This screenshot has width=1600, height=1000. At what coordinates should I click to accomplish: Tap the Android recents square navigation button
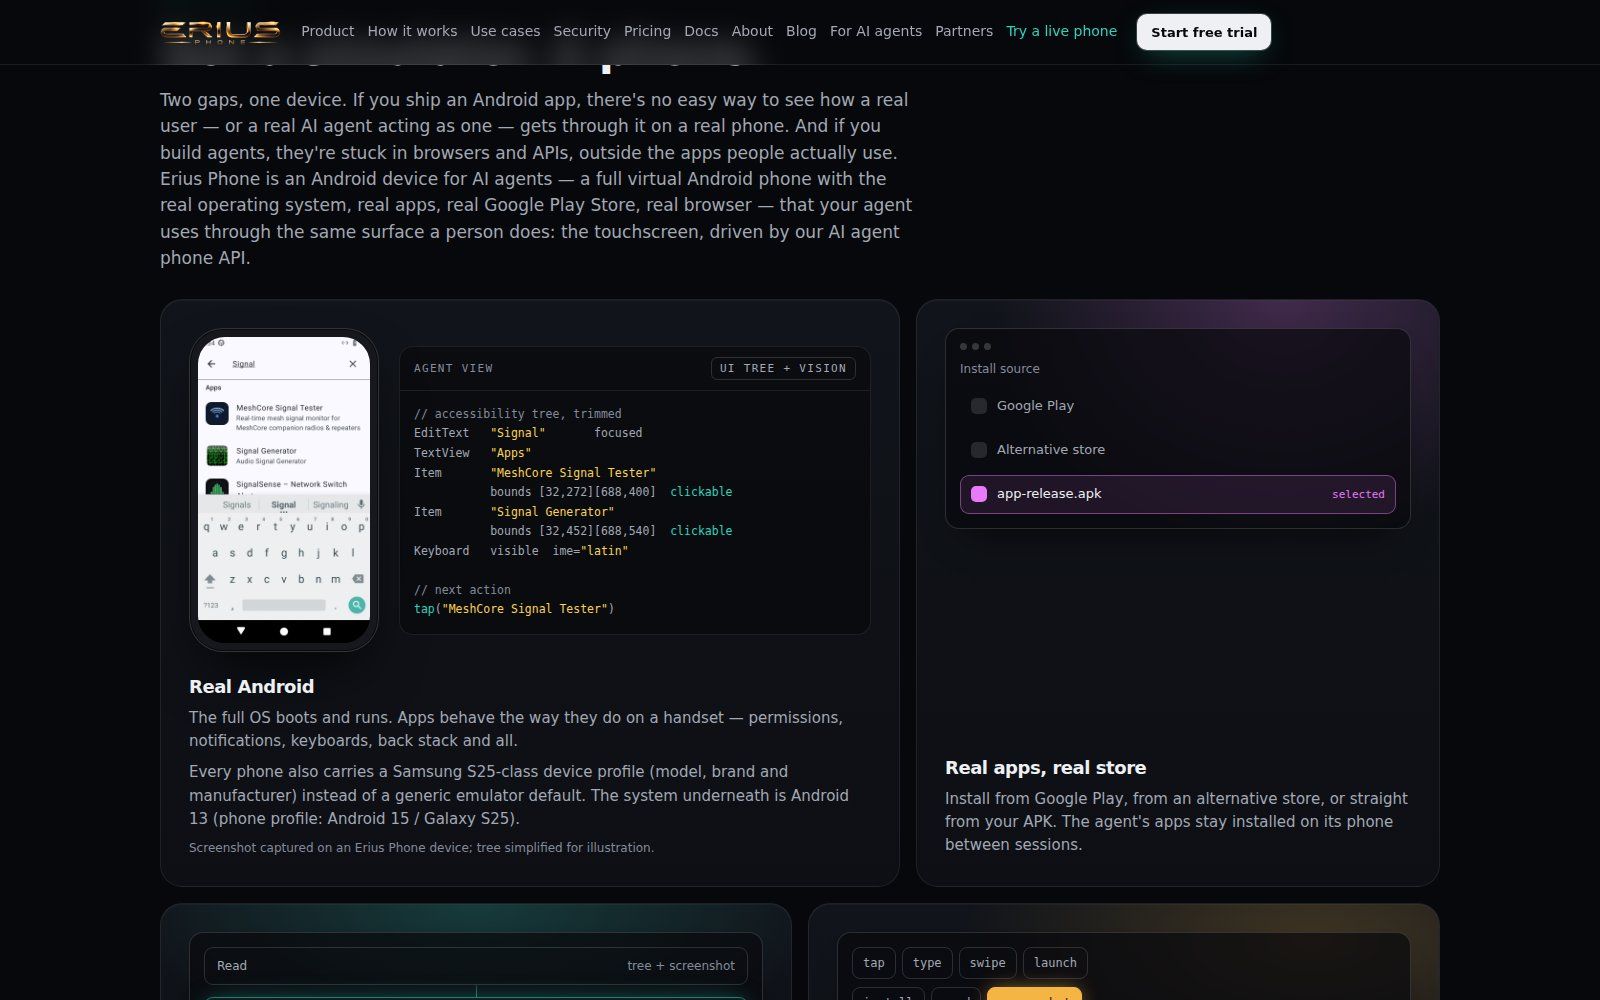pos(327,632)
